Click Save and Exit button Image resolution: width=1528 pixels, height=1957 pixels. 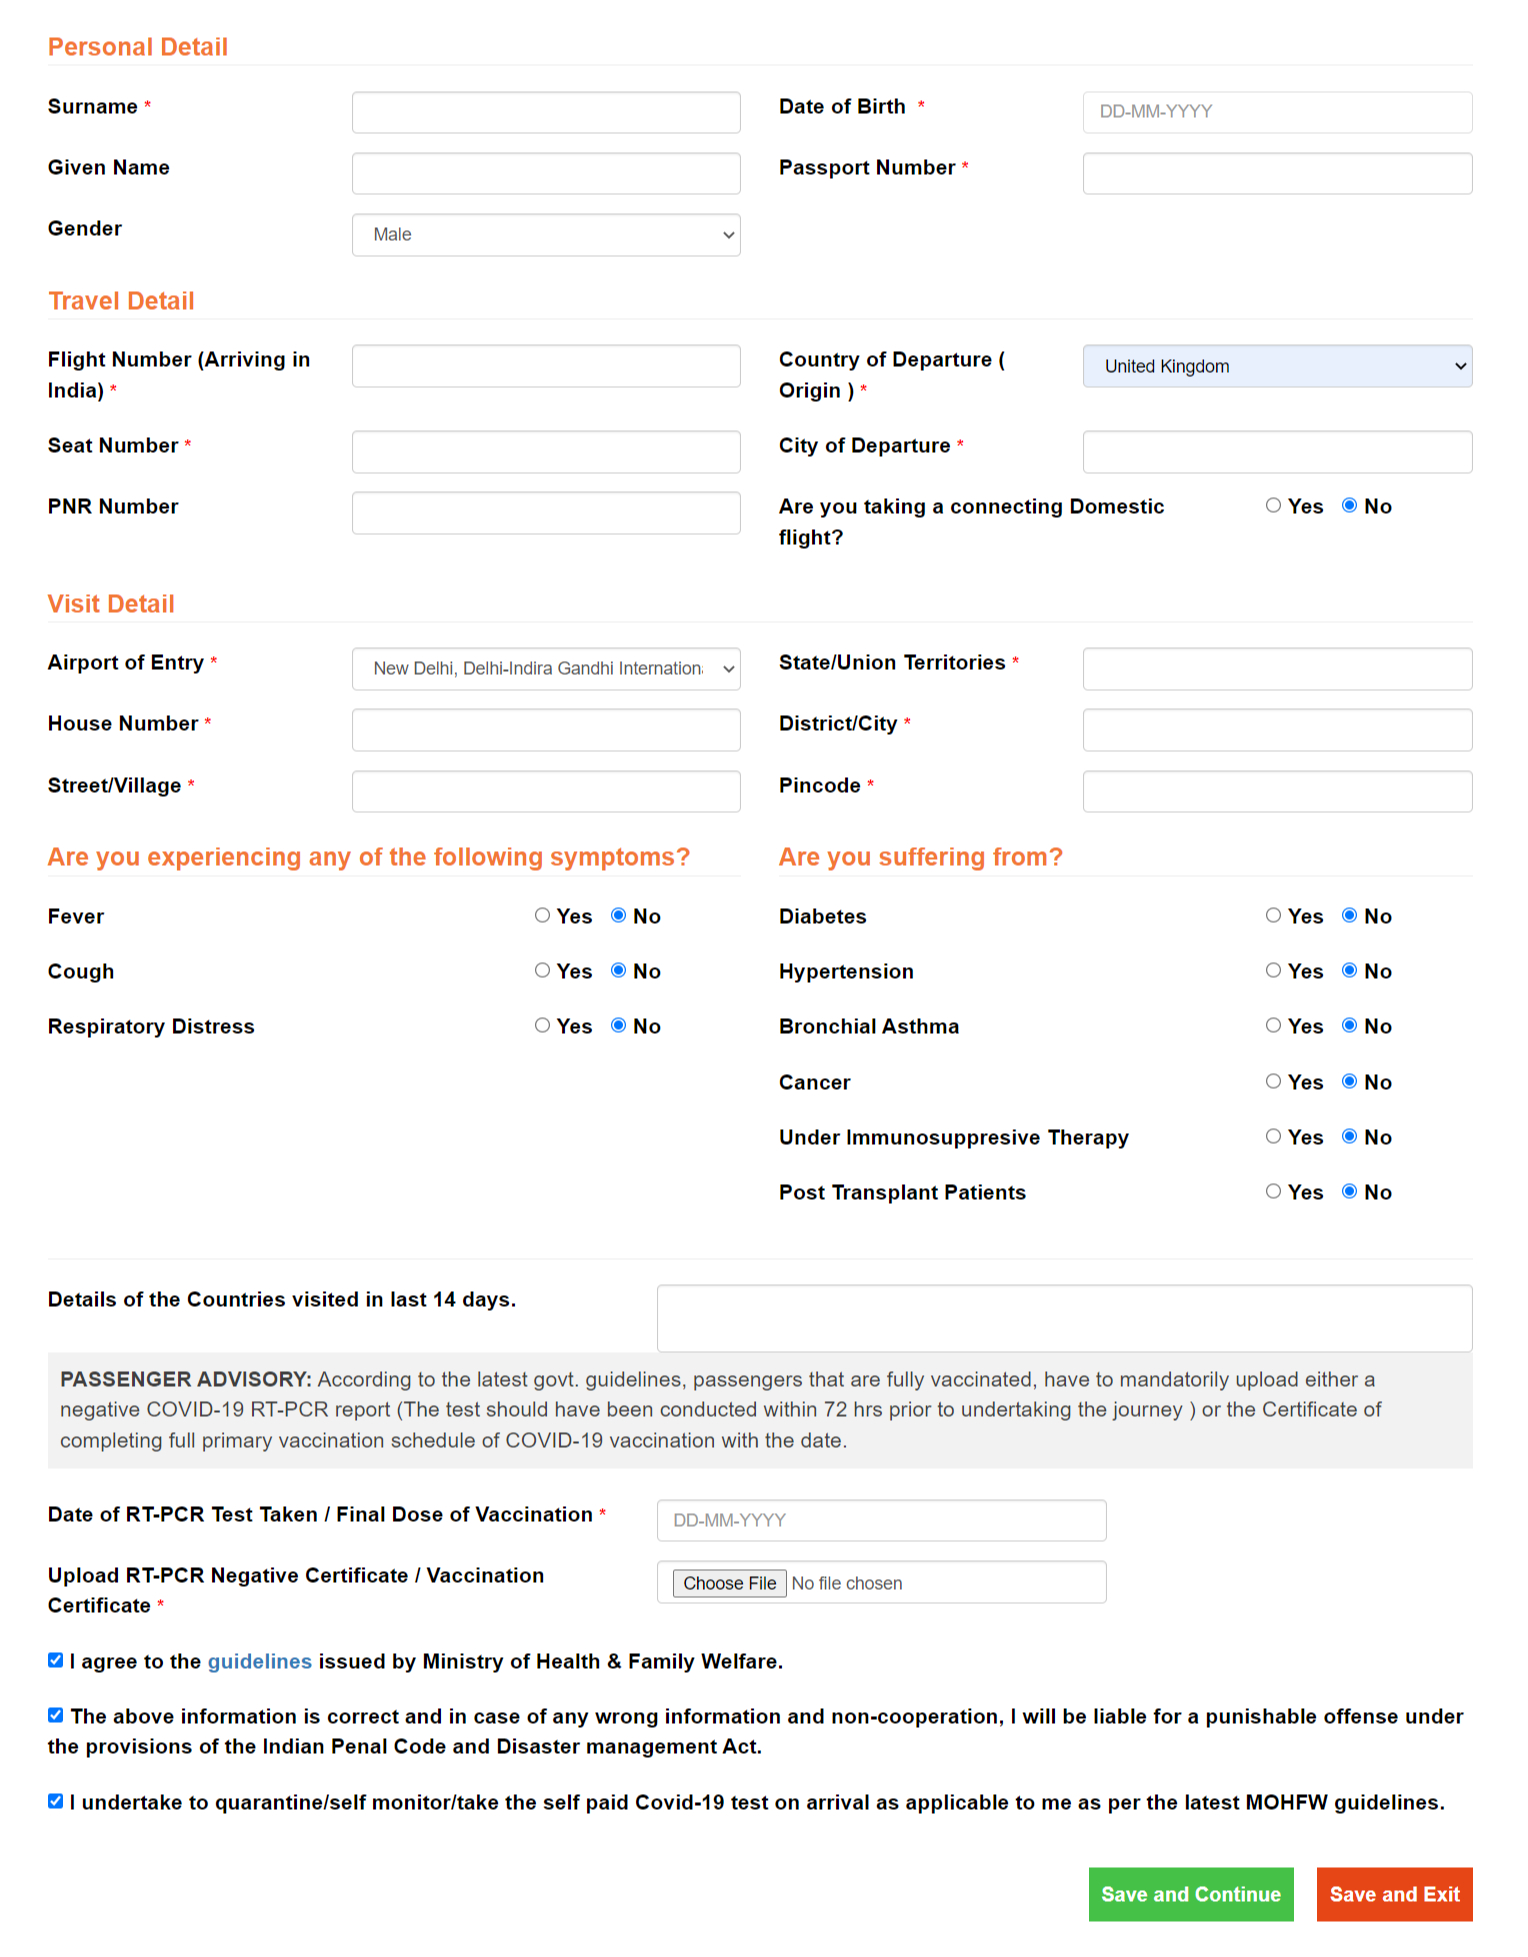click(1394, 1895)
